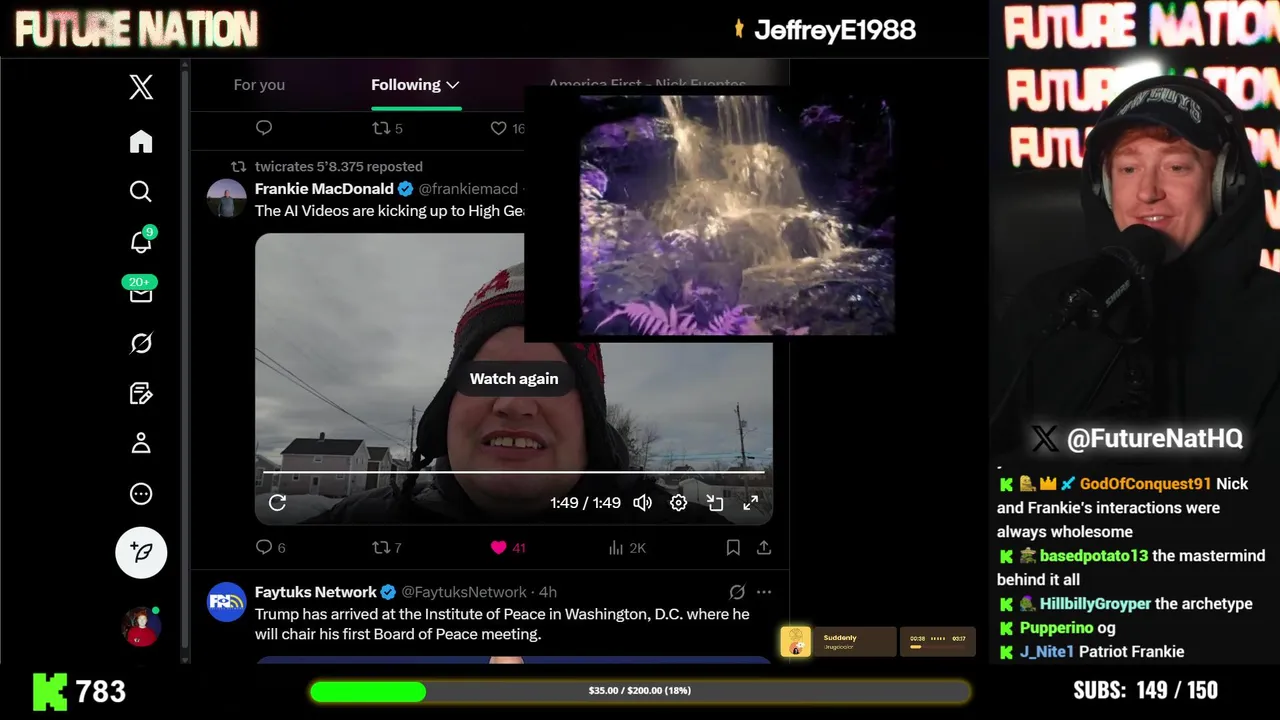Open the Search icon in the sidebar
Screen dimensions: 1280x720
point(141,191)
